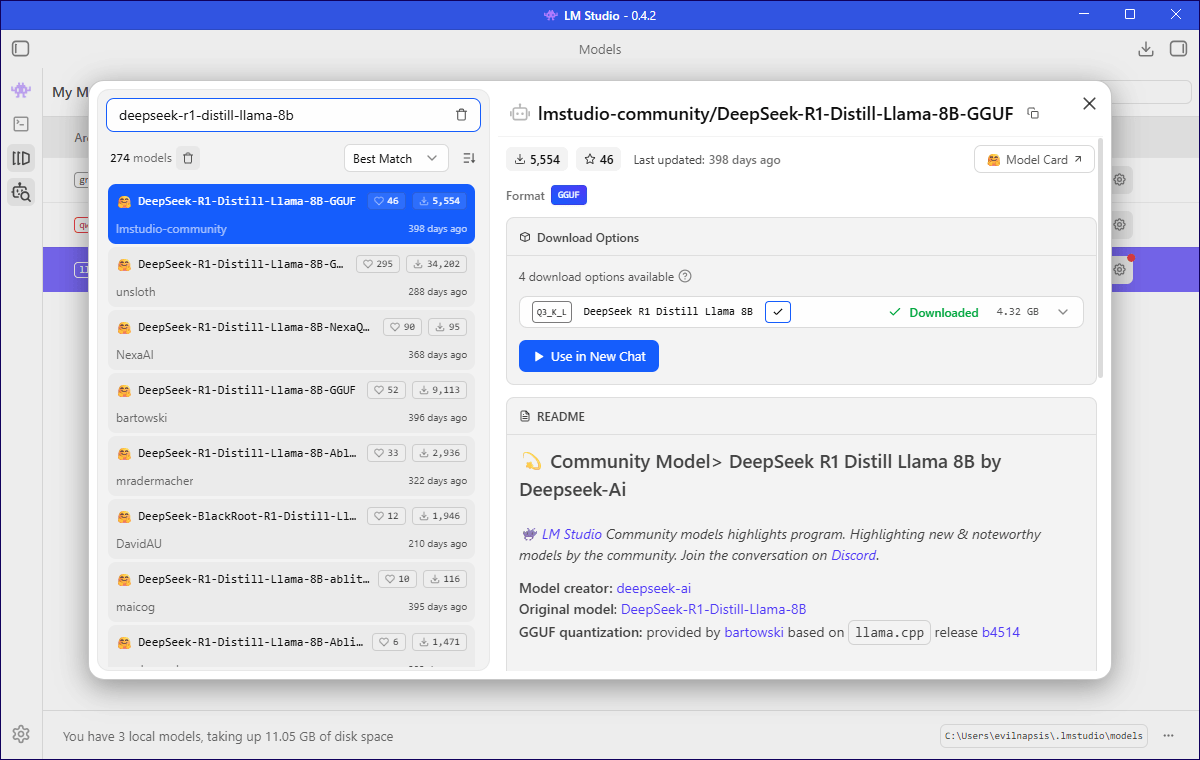Click the 5,554 downloads badge in details pane
This screenshot has width=1200, height=760.
click(538, 159)
